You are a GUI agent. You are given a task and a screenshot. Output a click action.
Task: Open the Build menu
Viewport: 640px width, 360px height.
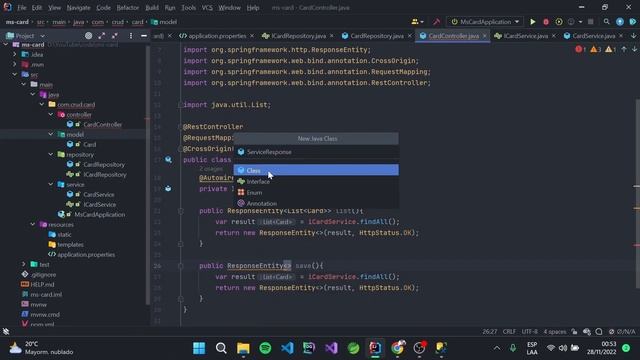tap(152, 7)
